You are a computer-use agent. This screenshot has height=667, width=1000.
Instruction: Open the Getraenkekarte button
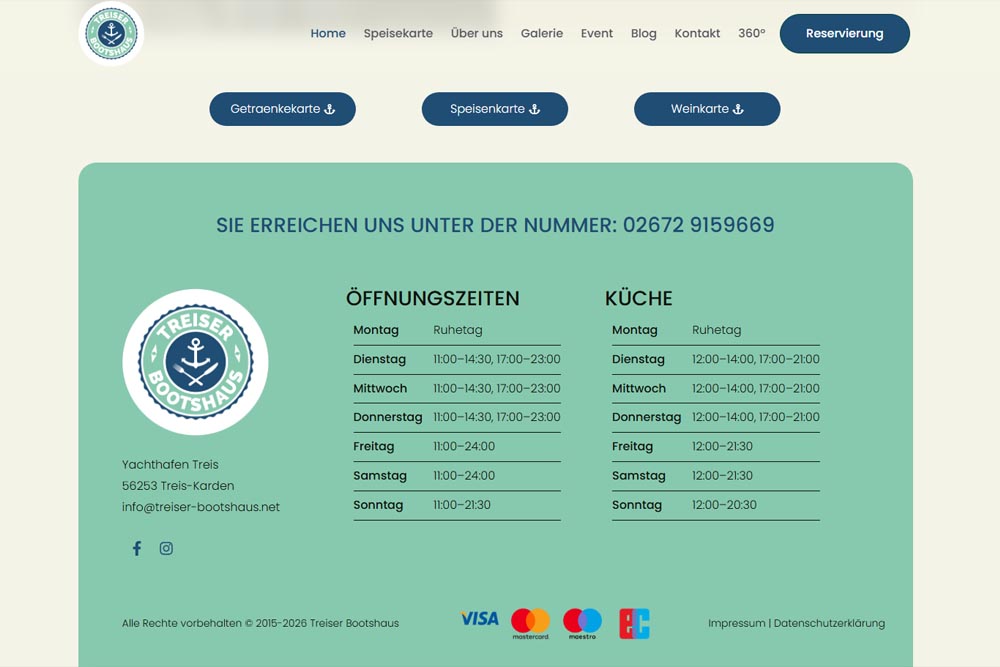tap(283, 109)
